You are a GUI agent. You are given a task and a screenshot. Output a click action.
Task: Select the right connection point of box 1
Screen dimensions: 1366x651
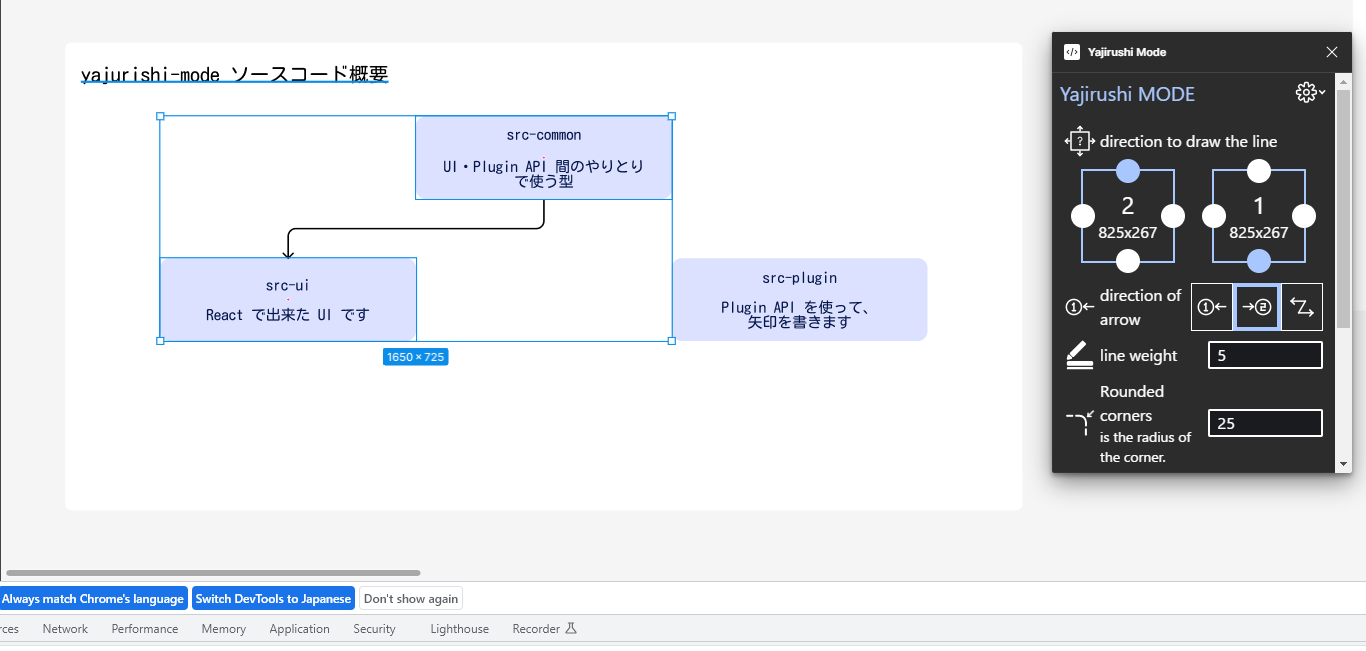pyautogui.click(x=1303, y=215)
